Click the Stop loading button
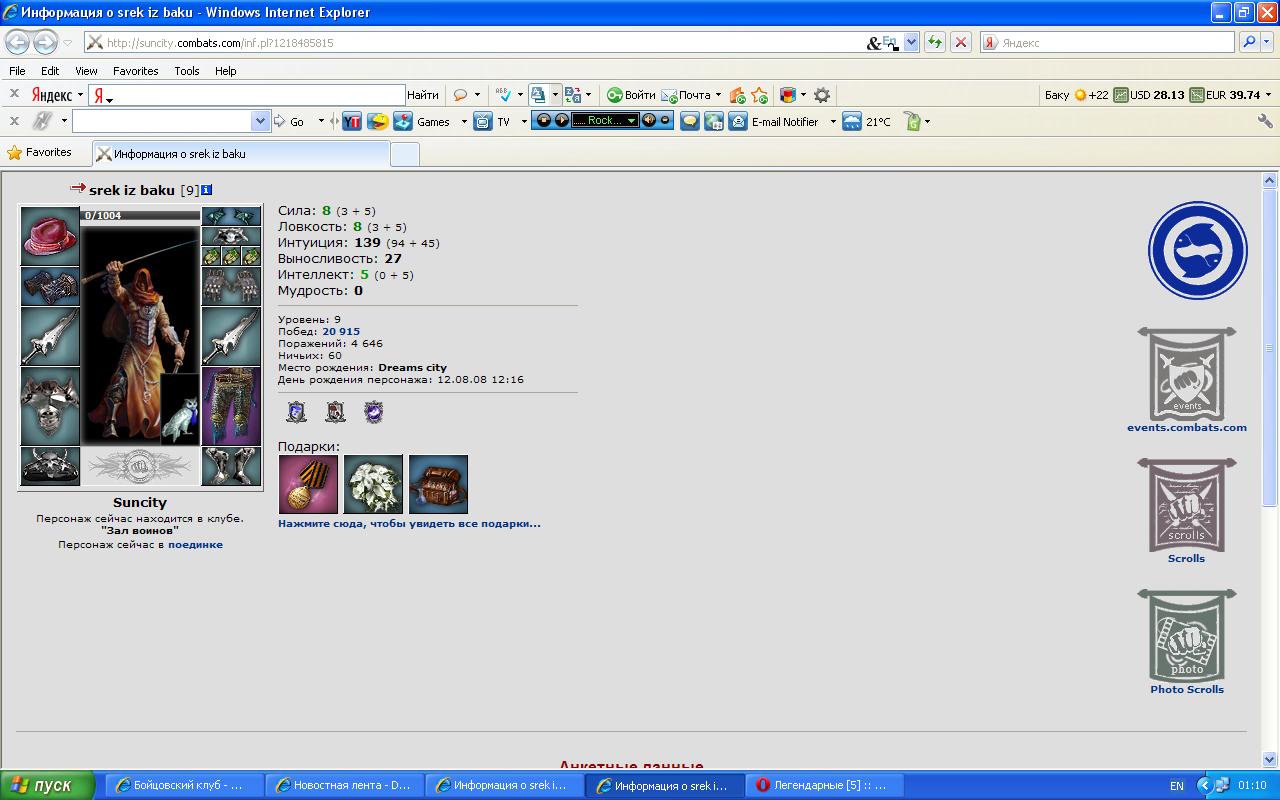1280x800 pixels. click(x=961, y=42)
